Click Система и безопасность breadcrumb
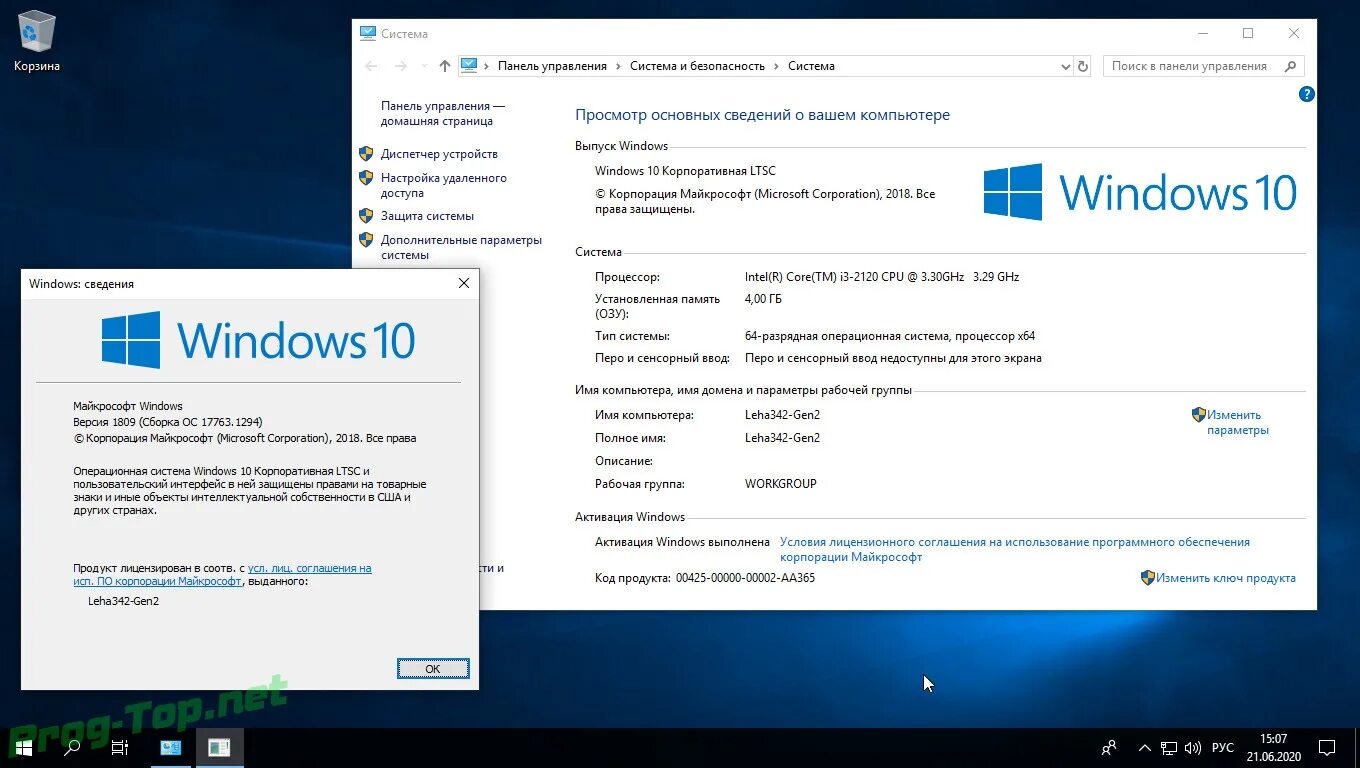 click(697, 66)
